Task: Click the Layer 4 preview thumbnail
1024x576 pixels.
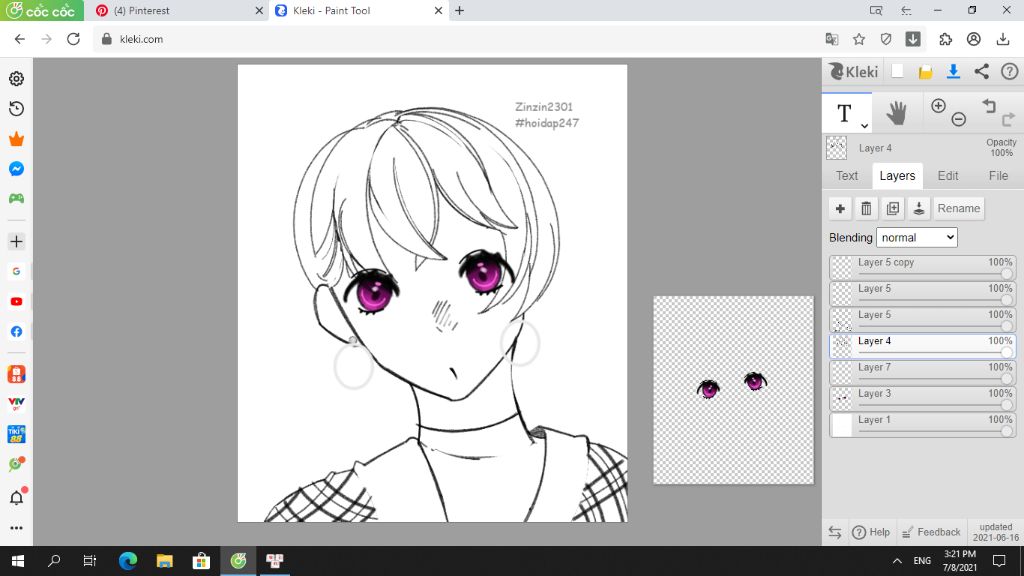Action: (836, 148)
